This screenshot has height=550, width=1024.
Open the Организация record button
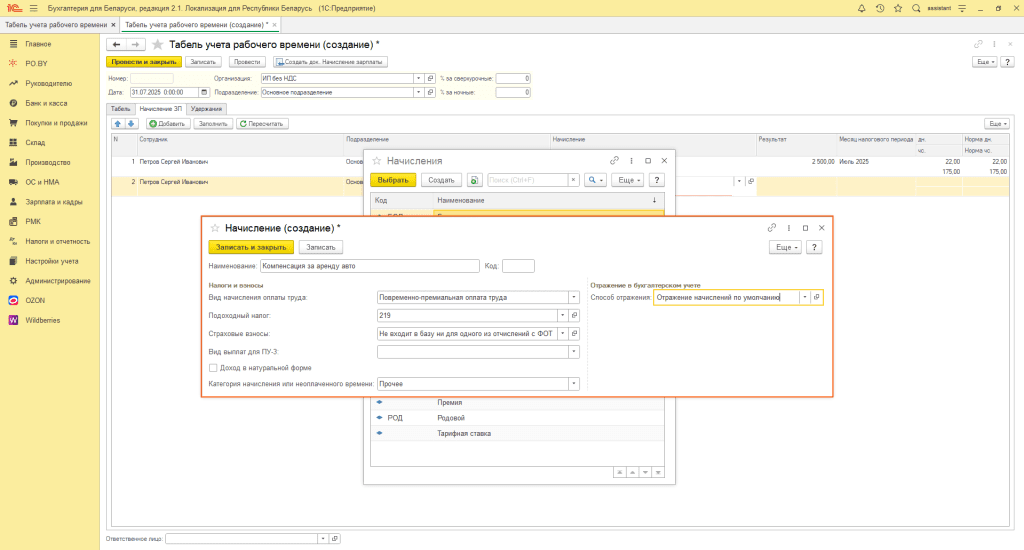tap(430, 78)
